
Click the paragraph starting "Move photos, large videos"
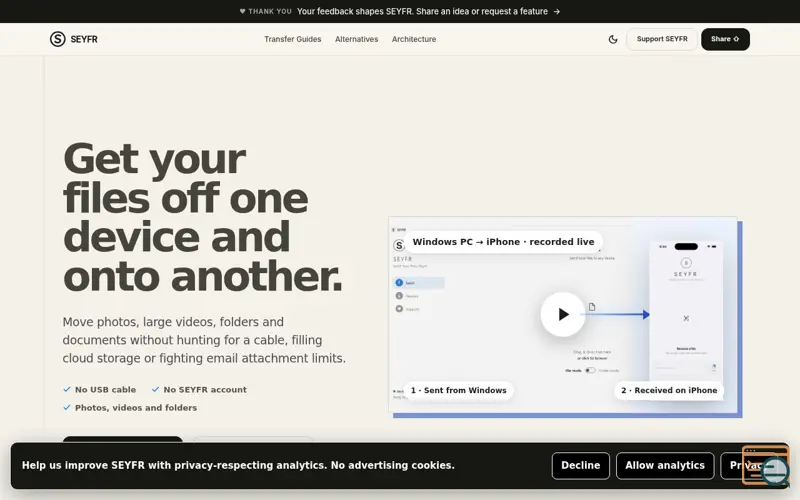coord(204,340)
